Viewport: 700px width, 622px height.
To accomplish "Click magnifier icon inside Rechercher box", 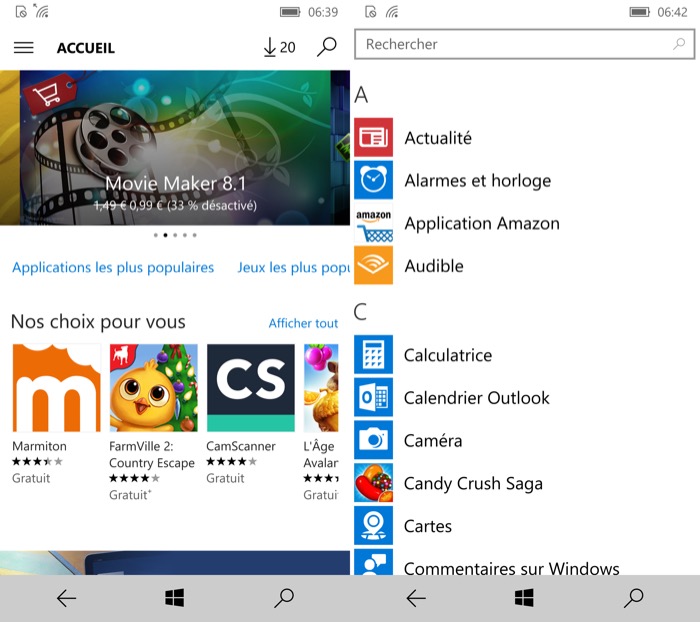I will (679, 44).
